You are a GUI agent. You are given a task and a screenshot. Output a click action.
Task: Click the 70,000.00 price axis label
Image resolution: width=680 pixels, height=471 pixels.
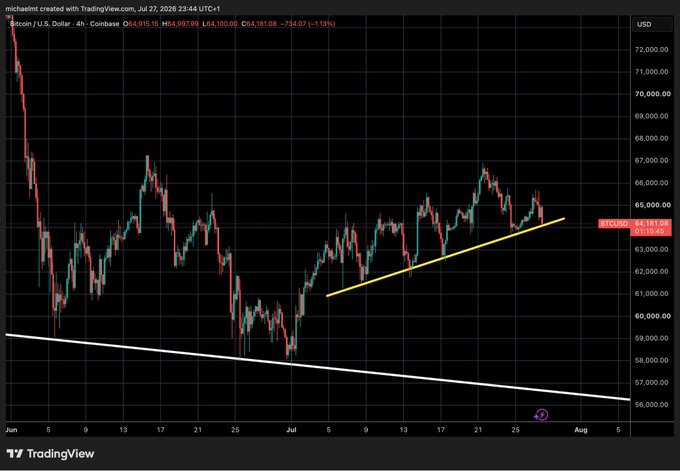[x=653, y=94]
